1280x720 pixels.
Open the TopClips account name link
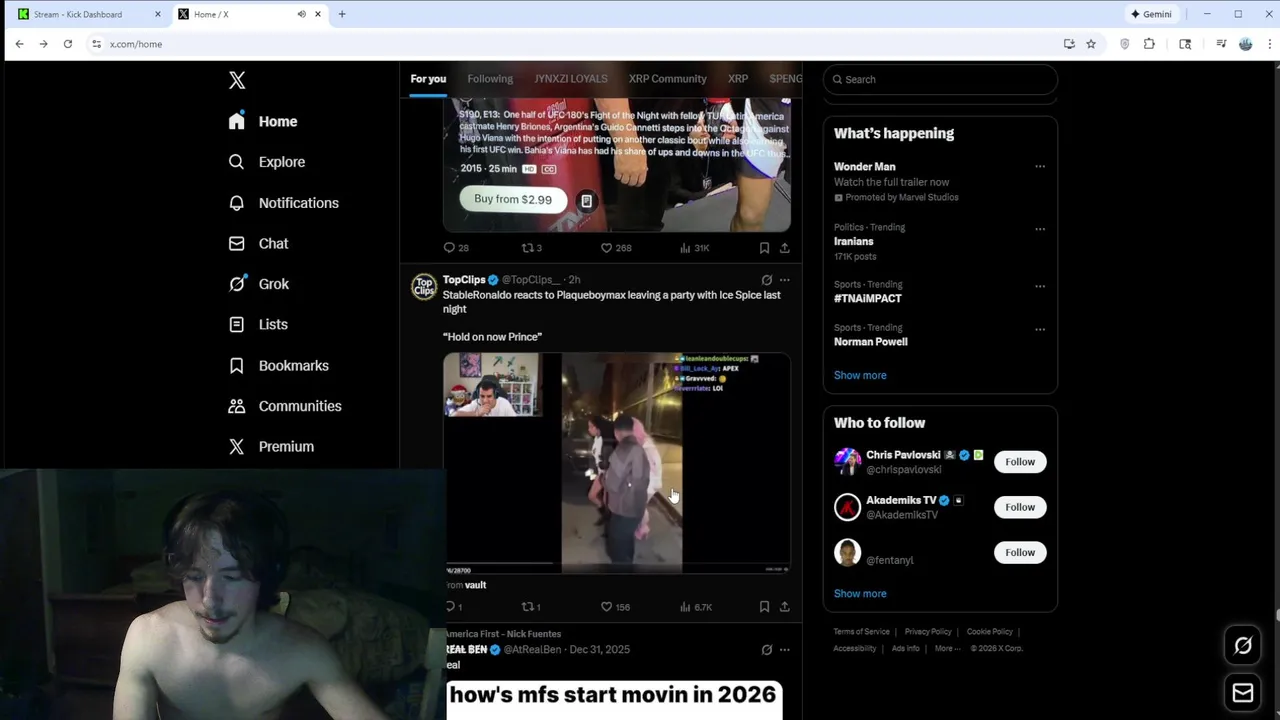coord(464,280)
